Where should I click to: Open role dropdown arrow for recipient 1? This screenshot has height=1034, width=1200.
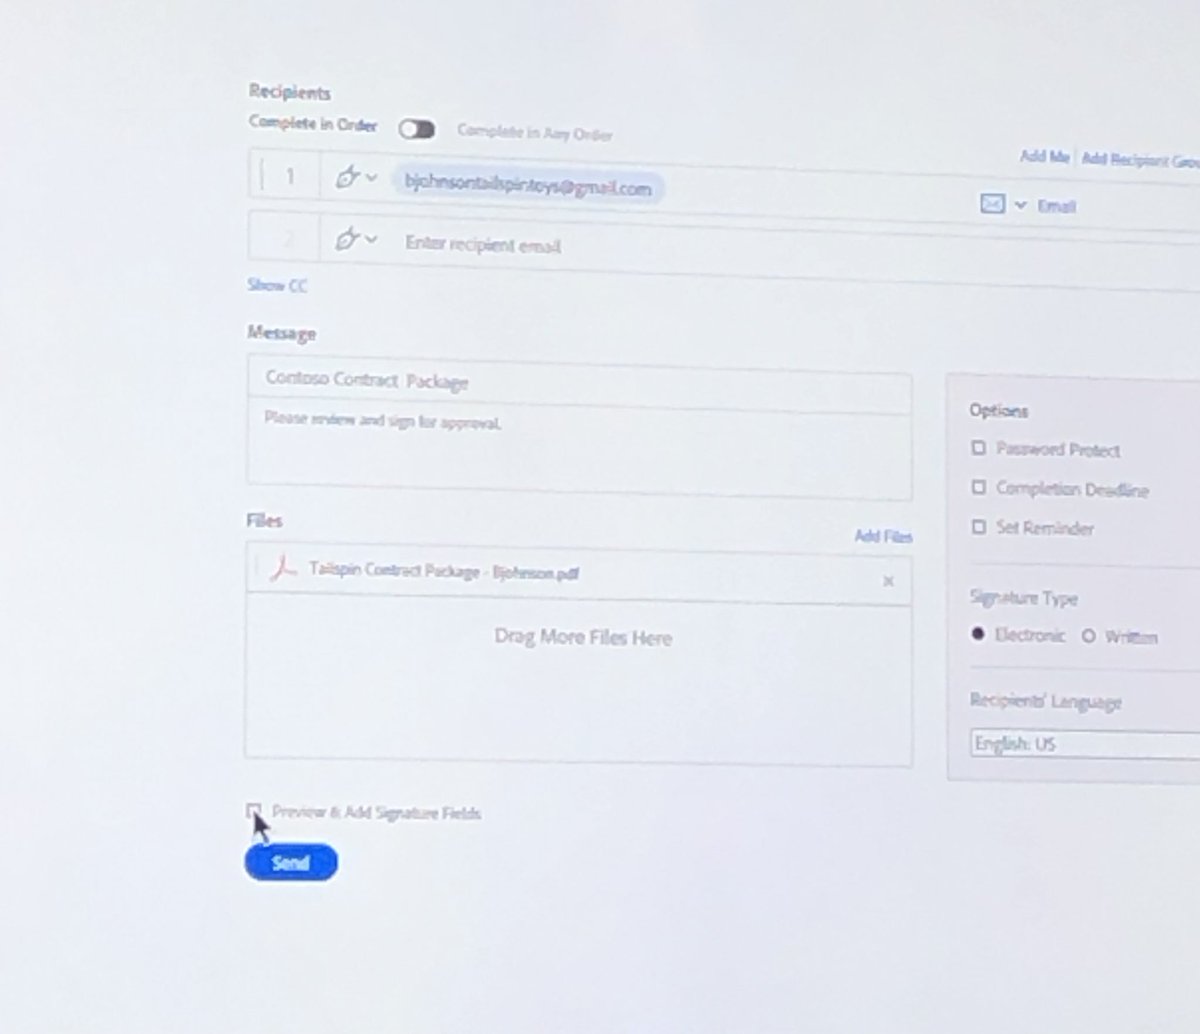371,178
